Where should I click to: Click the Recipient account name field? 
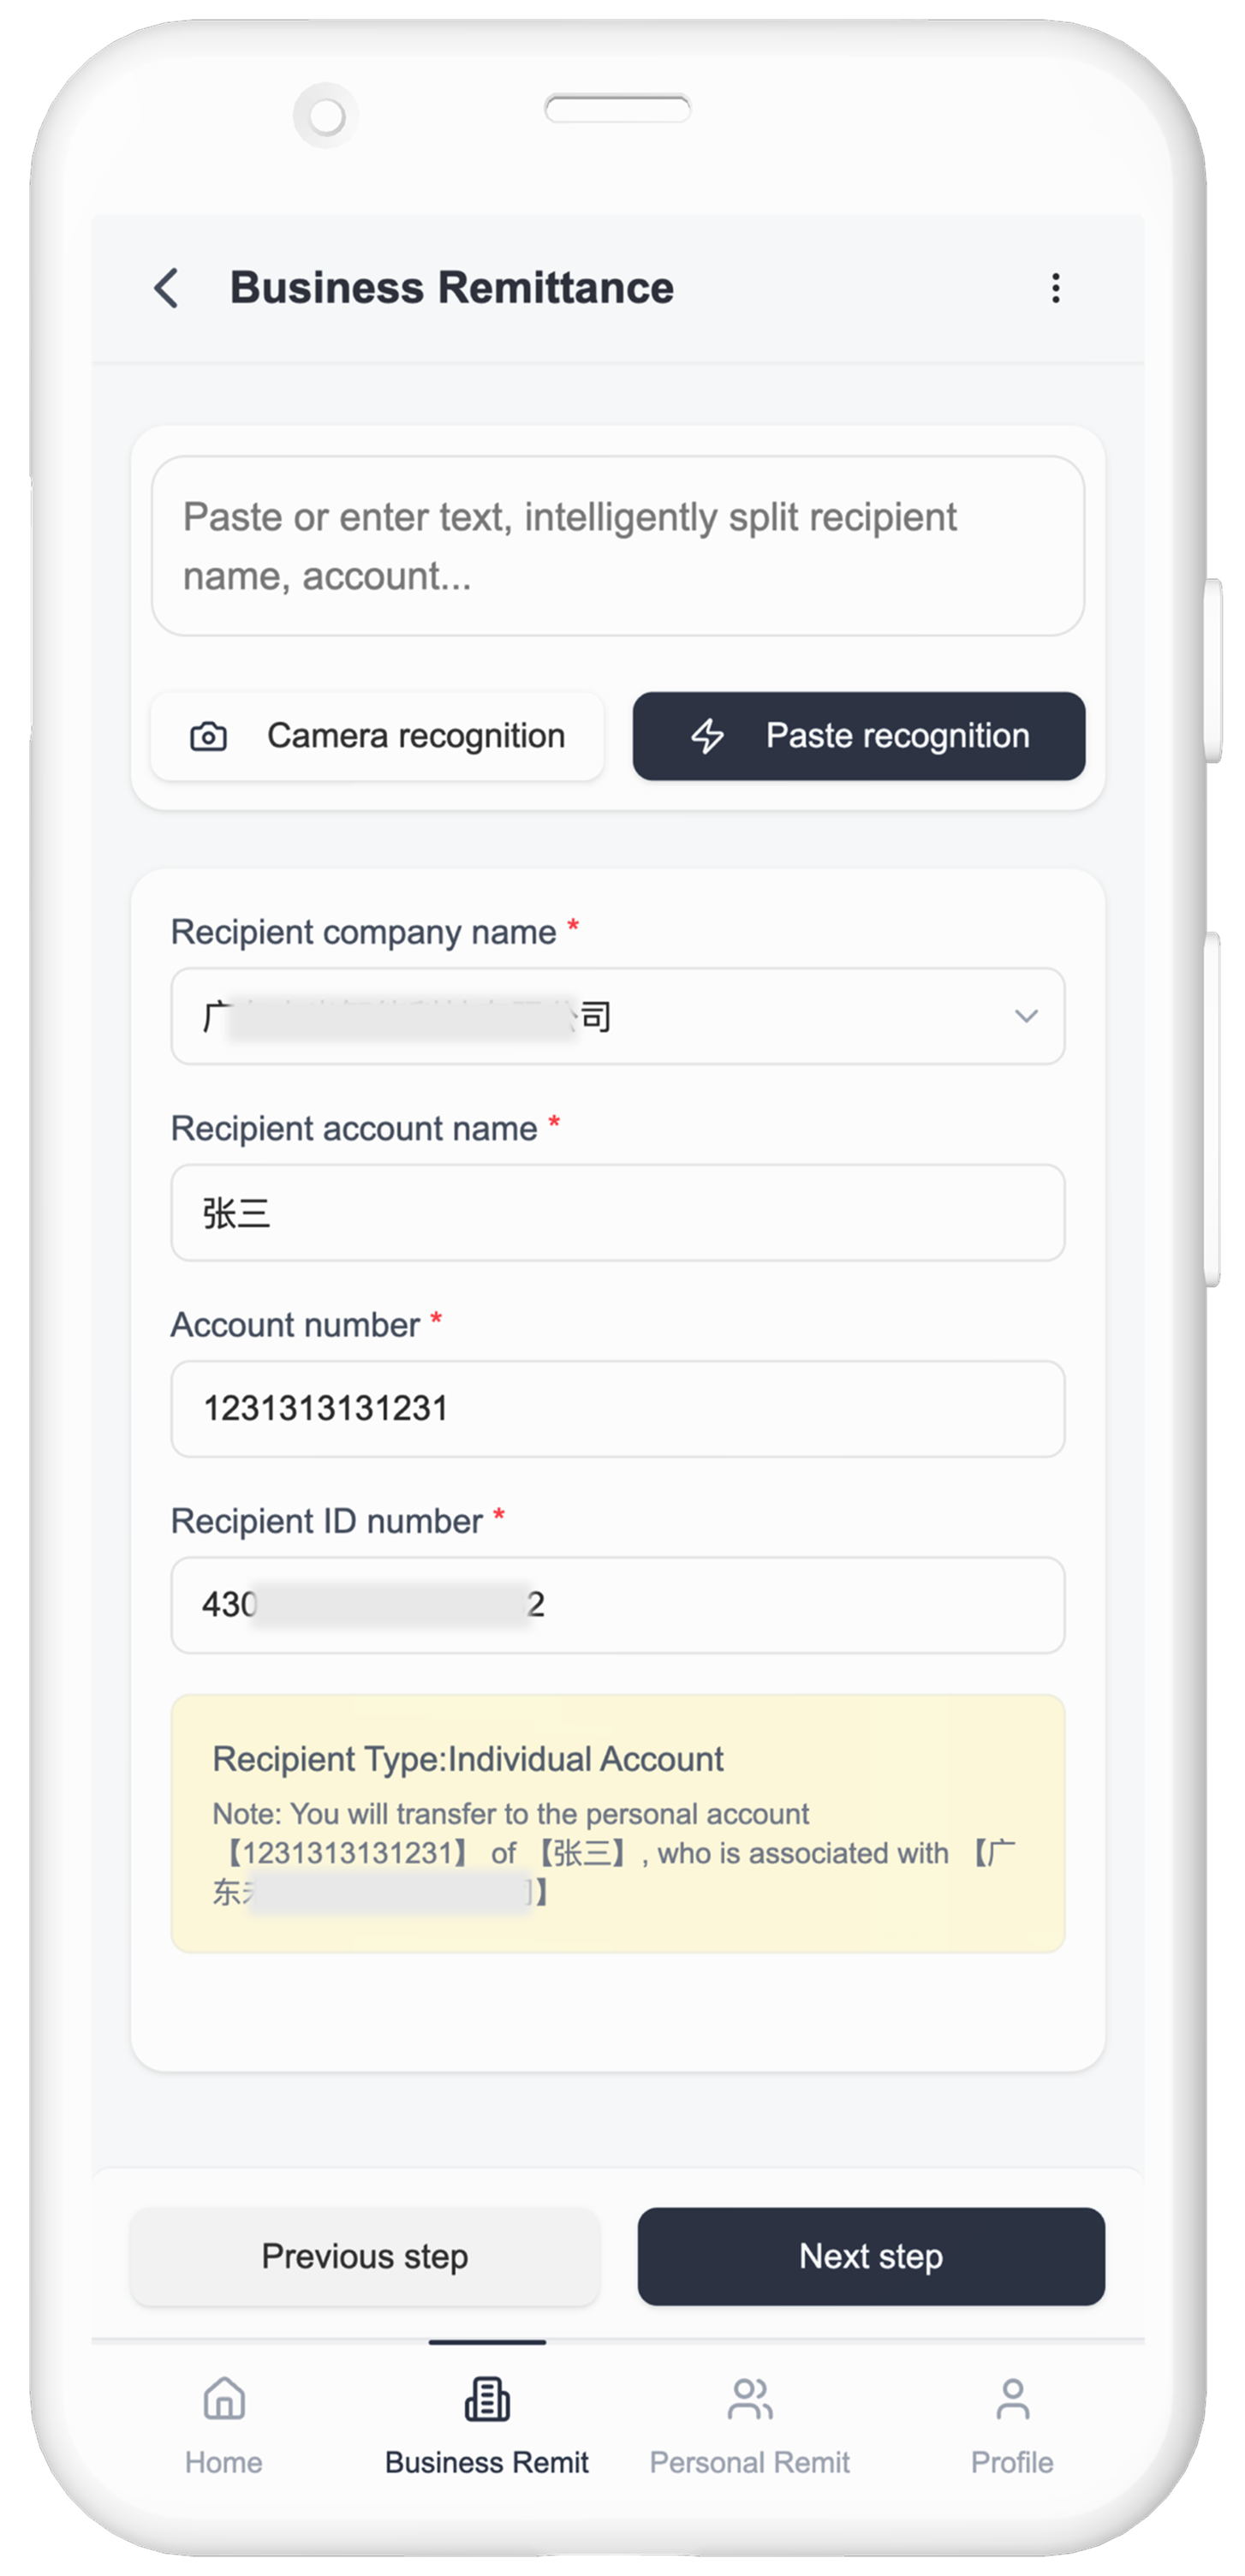click(x=617, y=1212)
